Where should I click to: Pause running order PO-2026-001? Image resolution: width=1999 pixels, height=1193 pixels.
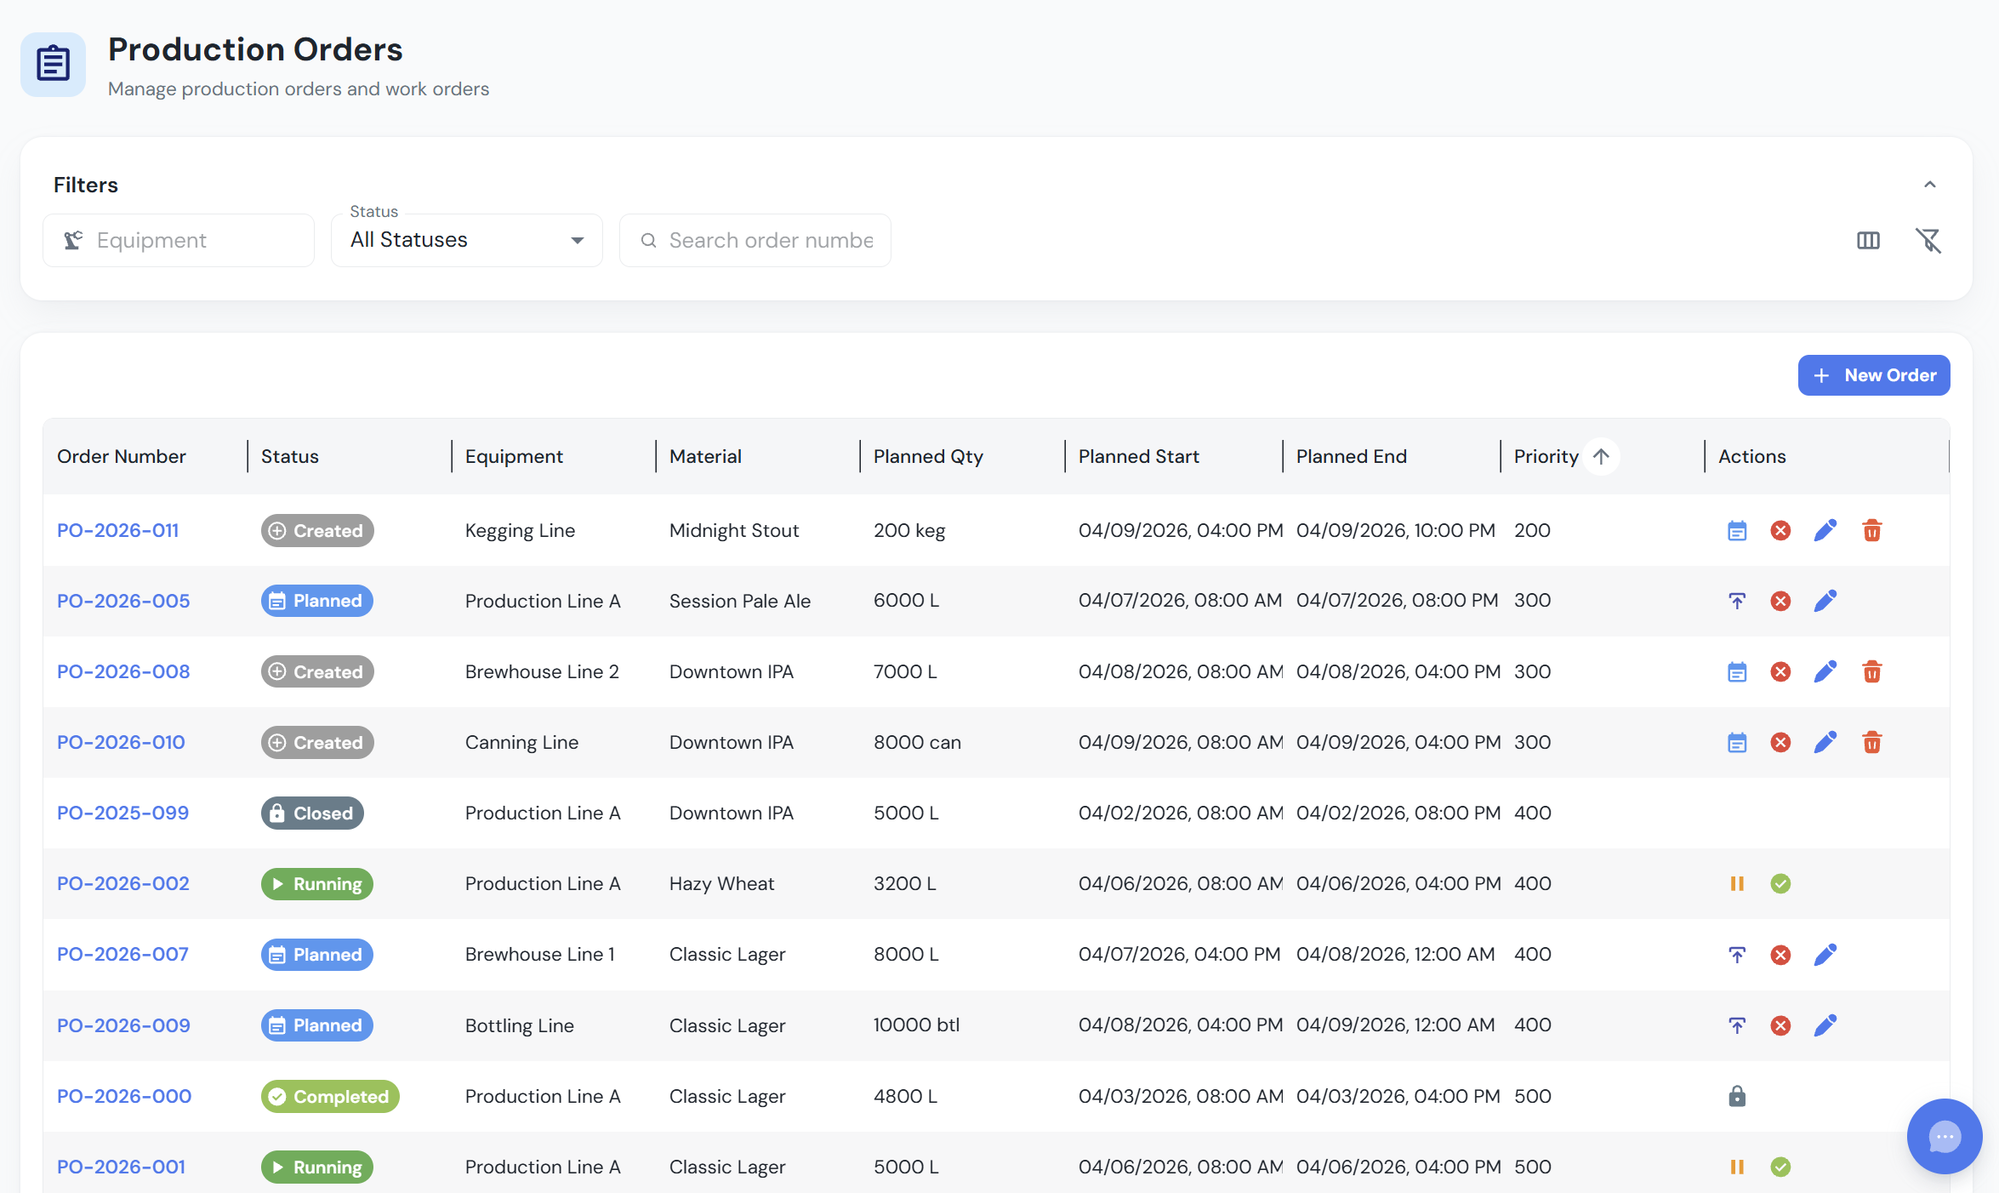1737,1167
